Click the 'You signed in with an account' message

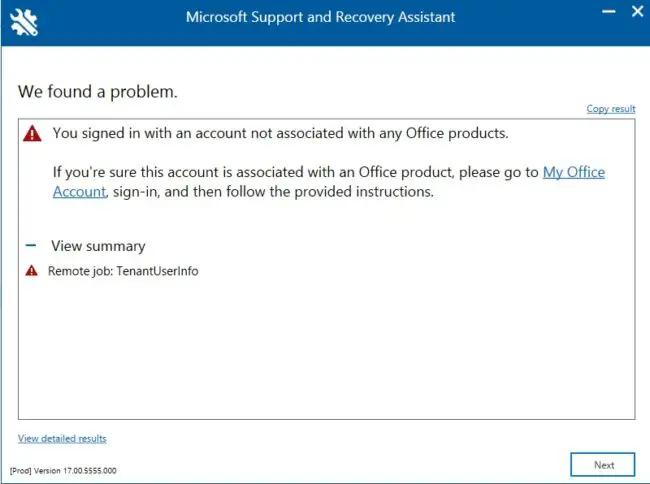click(280, 133)
